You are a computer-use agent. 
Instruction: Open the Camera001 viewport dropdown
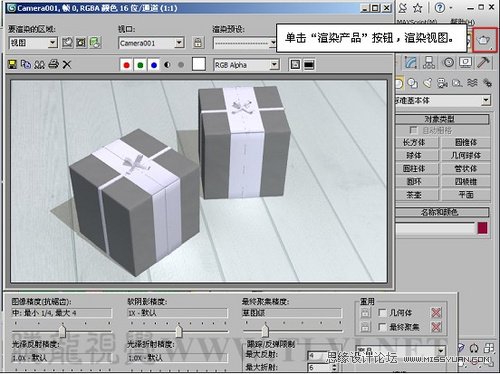point(151,43)
